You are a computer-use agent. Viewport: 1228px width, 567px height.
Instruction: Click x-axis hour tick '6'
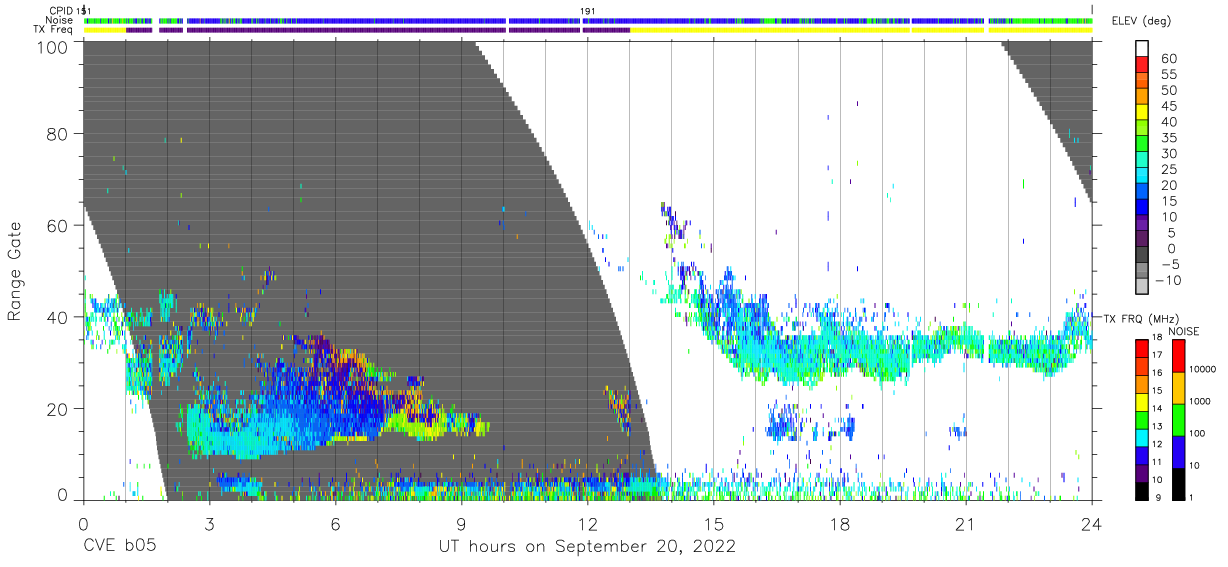click(335, 525)
